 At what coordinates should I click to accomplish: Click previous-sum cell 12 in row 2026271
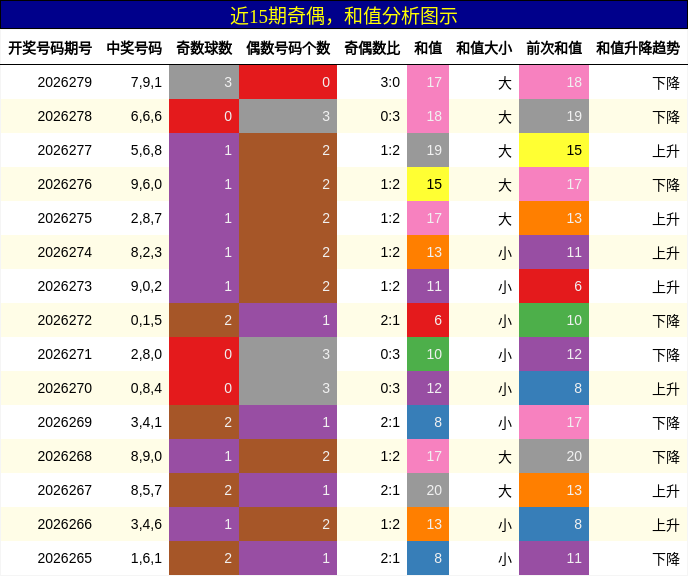click(x=554, y=354)
